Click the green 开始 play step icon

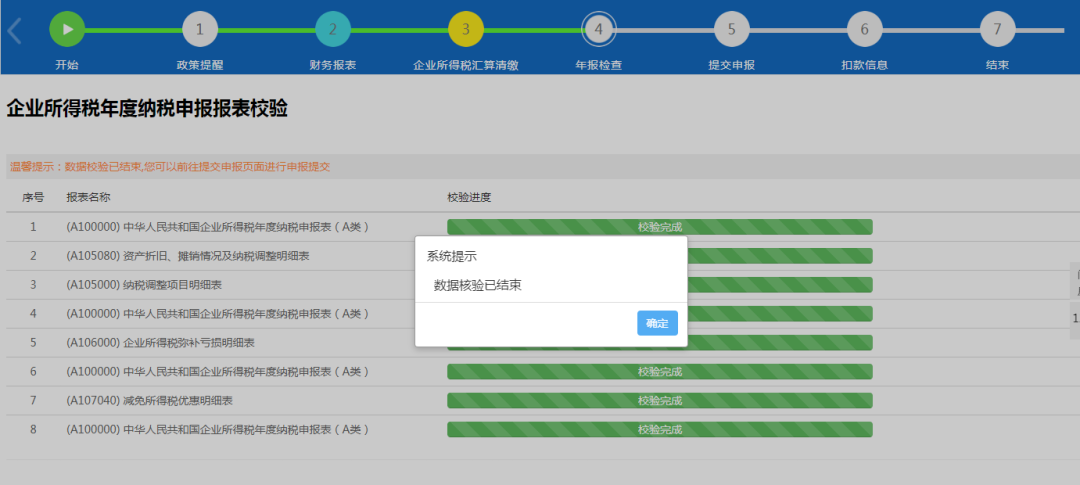(67, 29)
